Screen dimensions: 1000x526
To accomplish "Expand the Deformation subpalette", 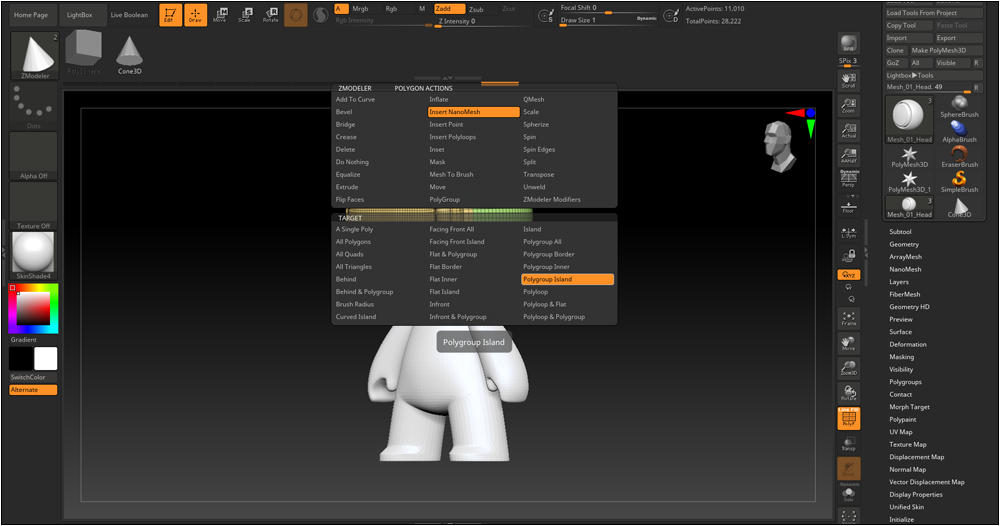I will pyautogui.click(x=908, y=344).
